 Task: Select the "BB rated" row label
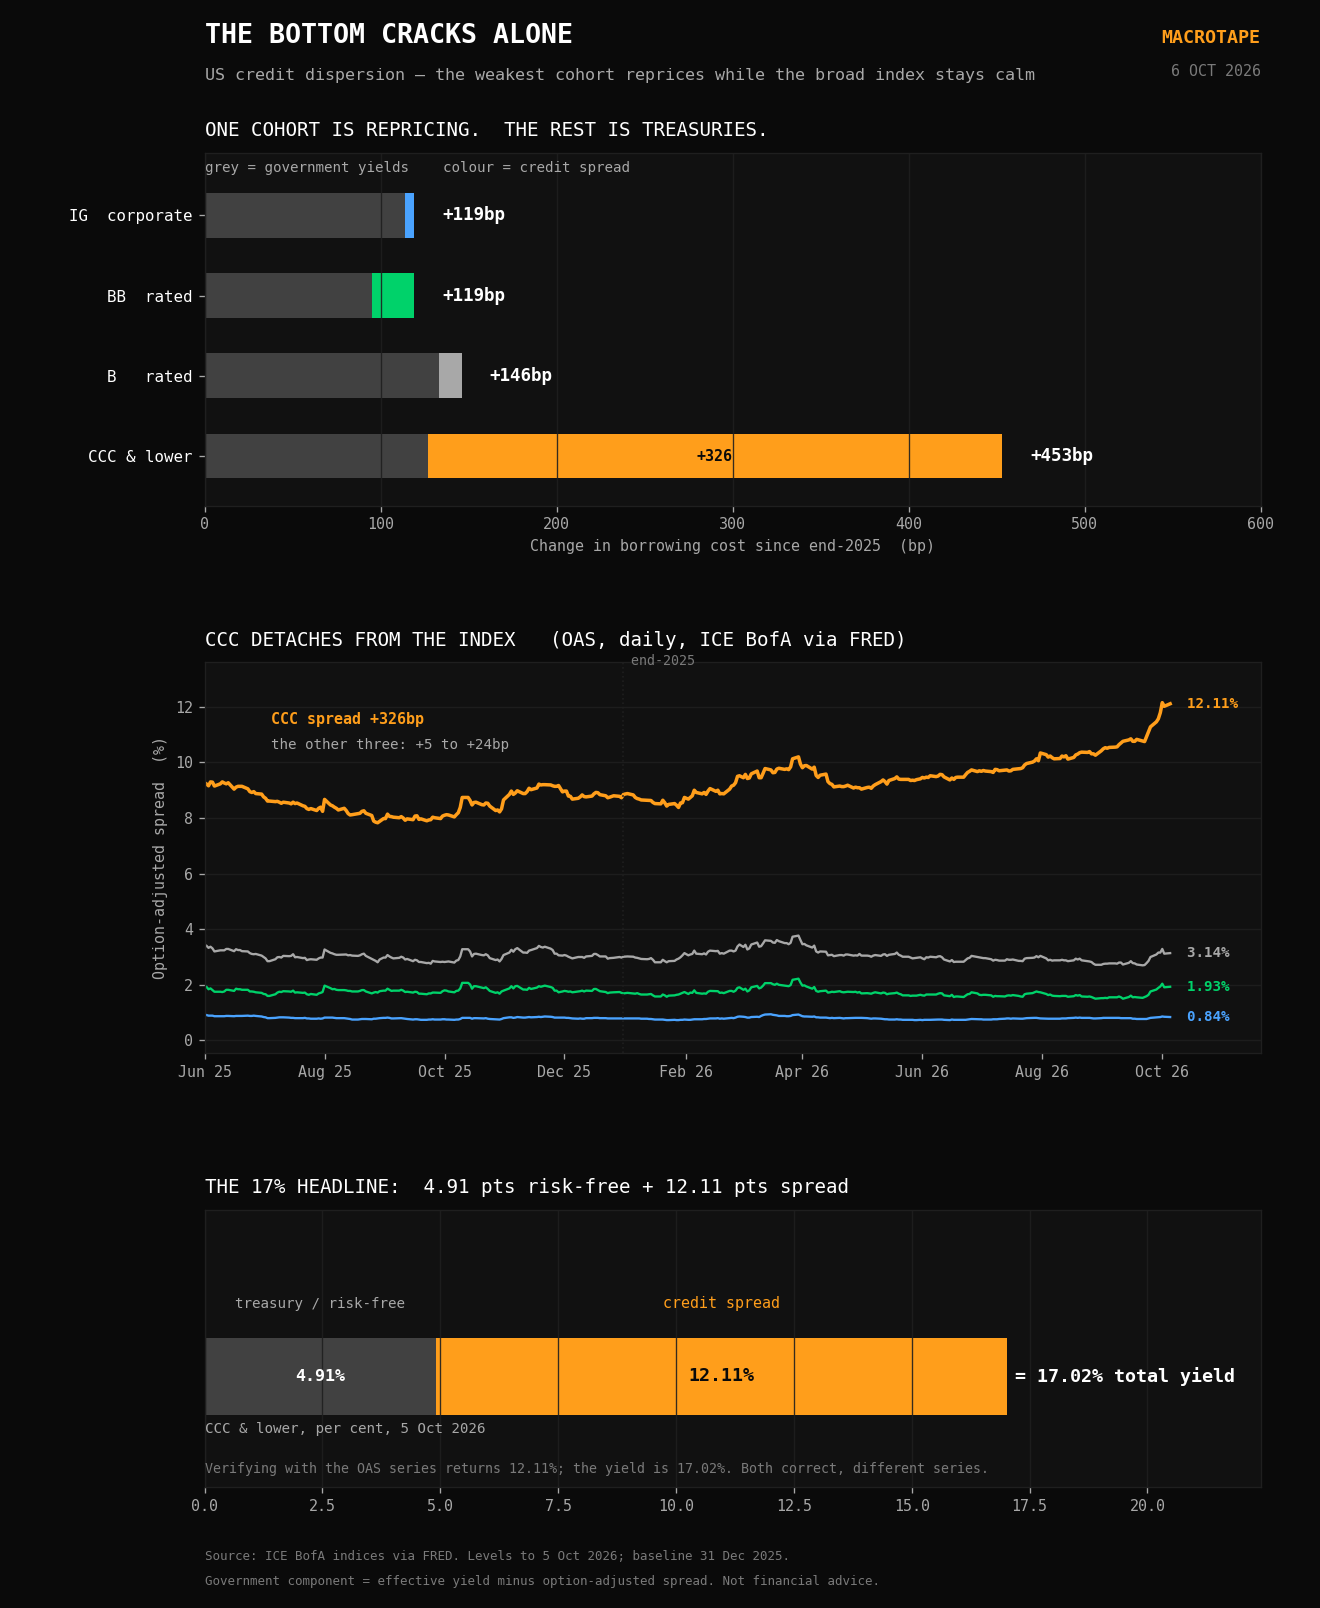point(150,297)
